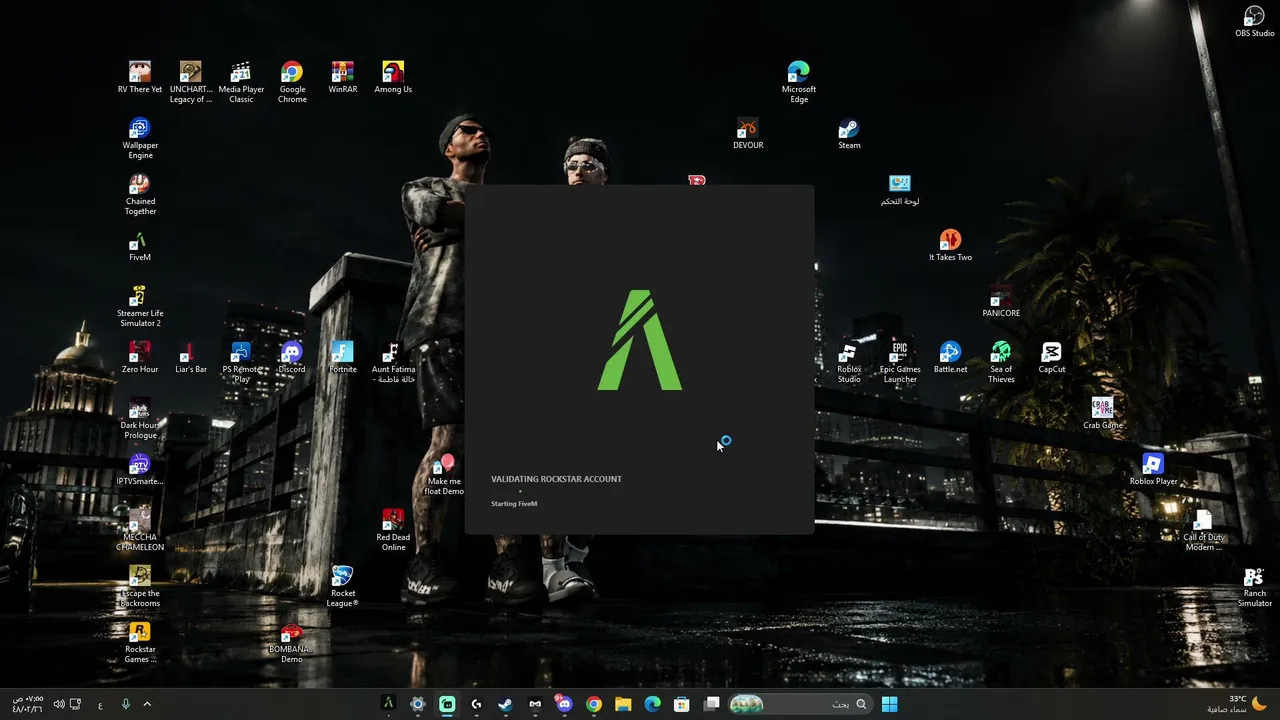Select the Red Dead Online desktop icon
The image size is (1280, 720).
click(393, 531)
